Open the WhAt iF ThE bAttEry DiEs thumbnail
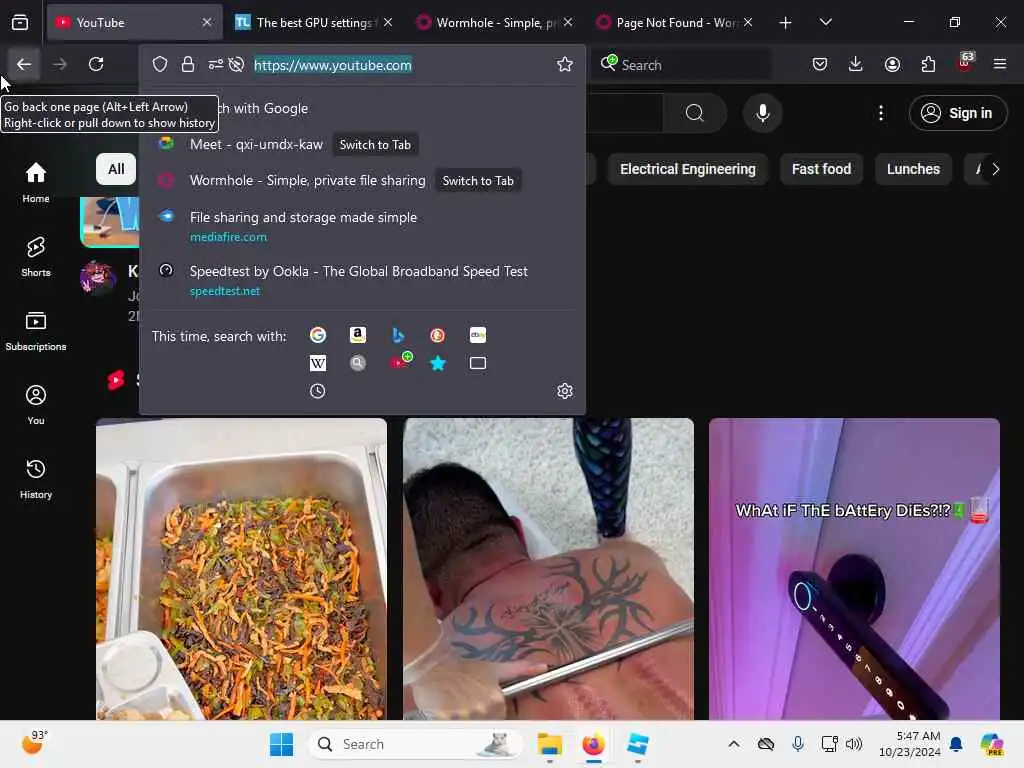This screenshot has height=768, width=1024. (854, 569)
